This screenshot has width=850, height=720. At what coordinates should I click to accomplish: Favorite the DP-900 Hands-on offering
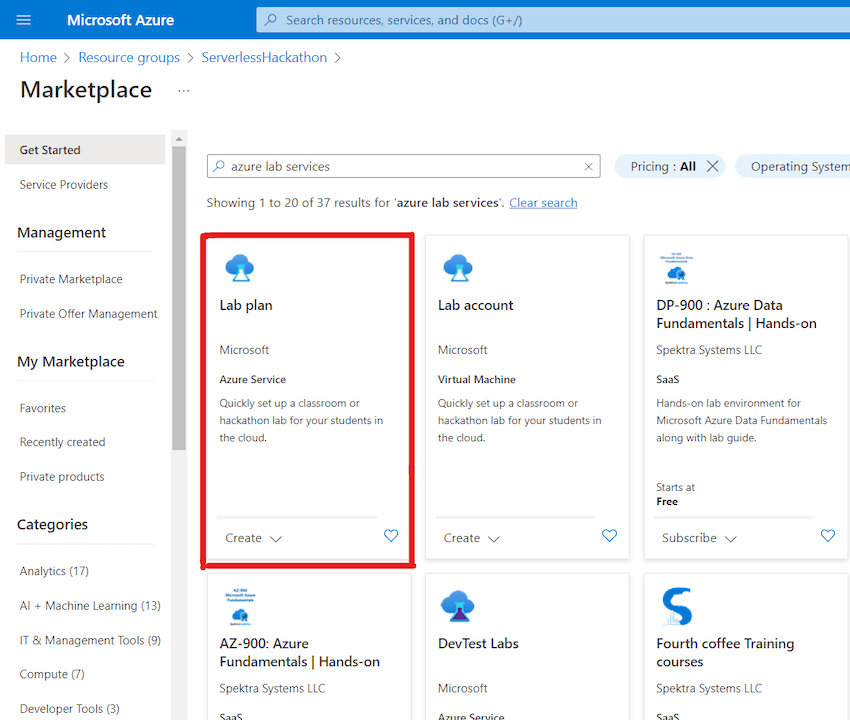827,536
